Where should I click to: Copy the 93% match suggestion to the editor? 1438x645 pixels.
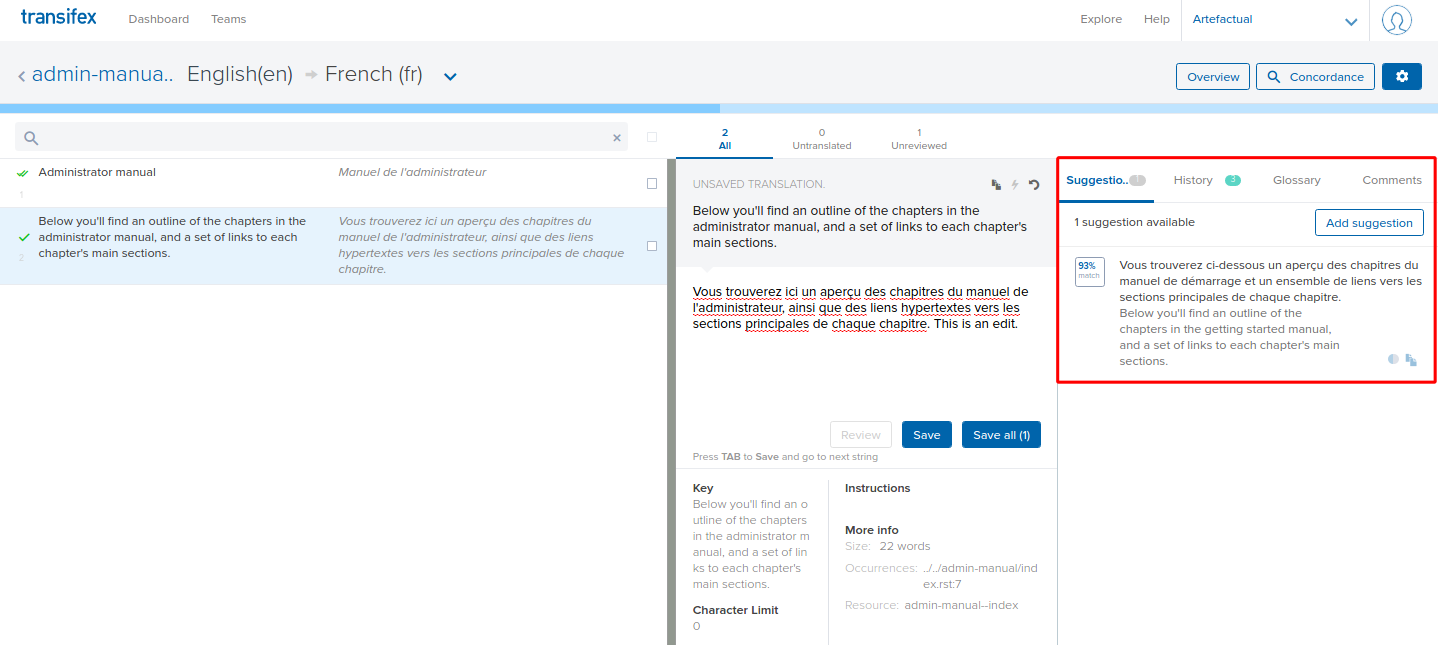pyautogui.click(x=1411, y=360)
